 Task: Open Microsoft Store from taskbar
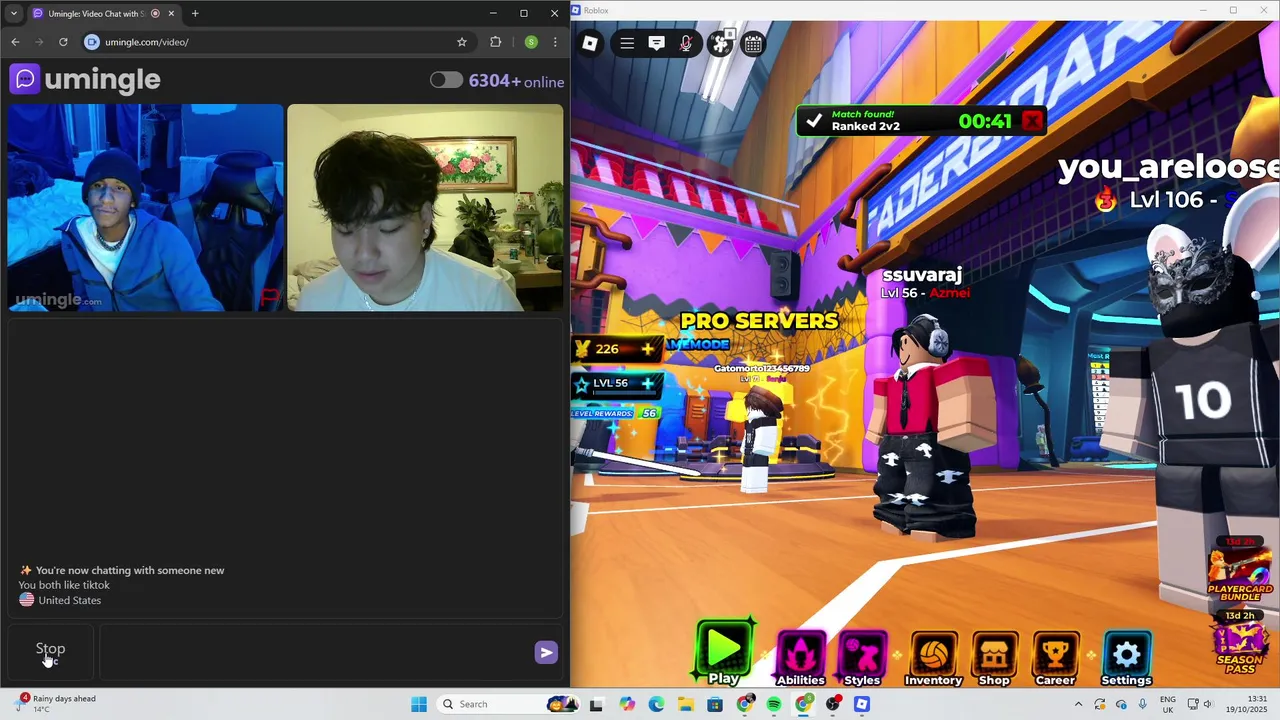[x=715, y=704]
